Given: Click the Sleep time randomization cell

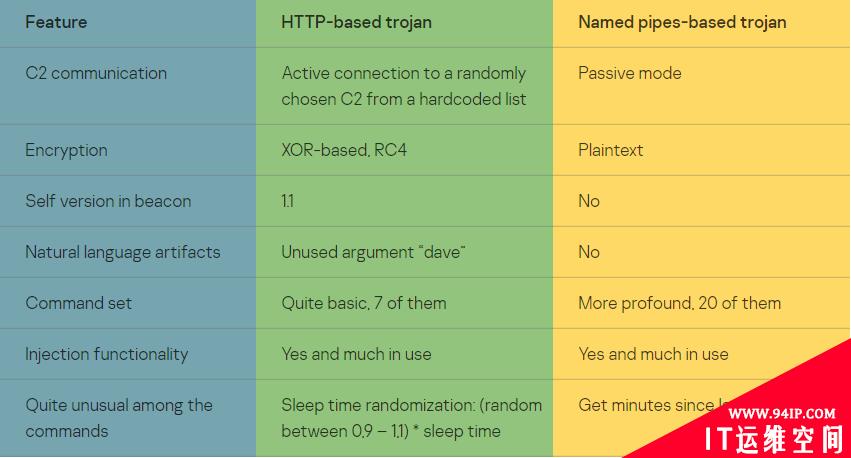Looking at the screenshot, I should coord(411,418).
